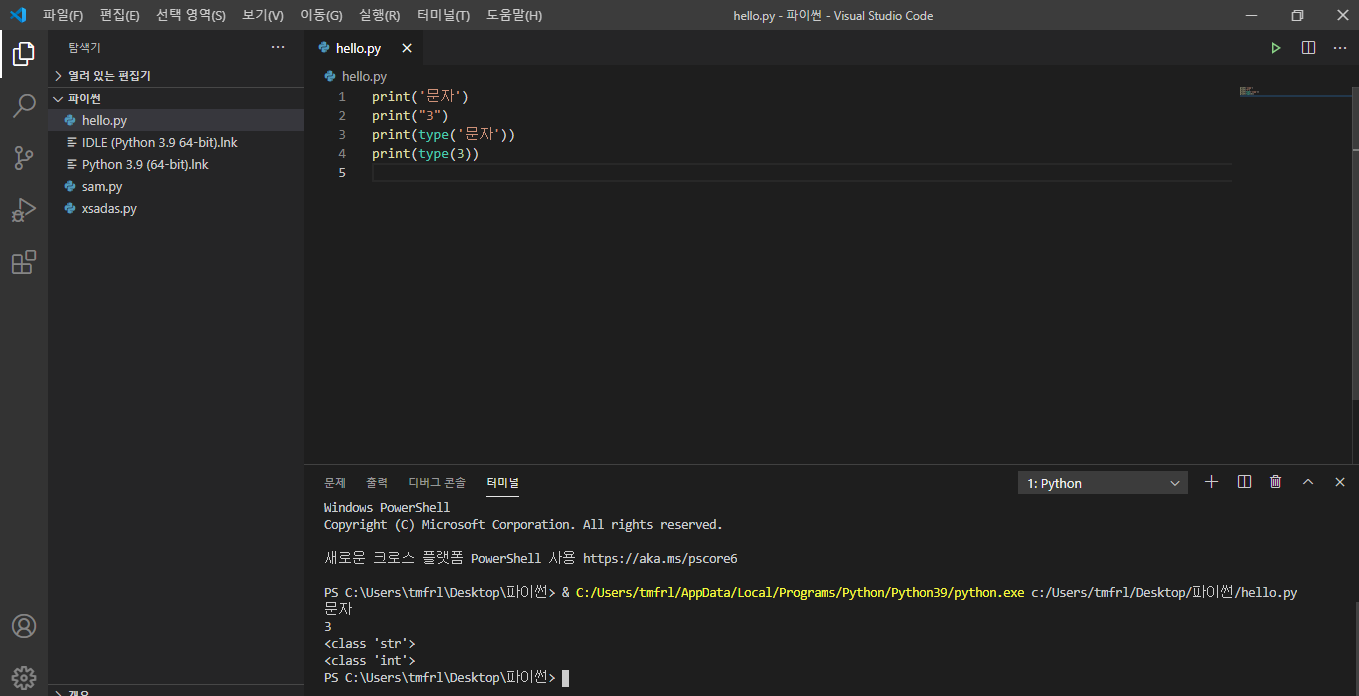Place cursor on empty line 5 of editor
The height and width of the screenshot is (696, 1359).
800,172
